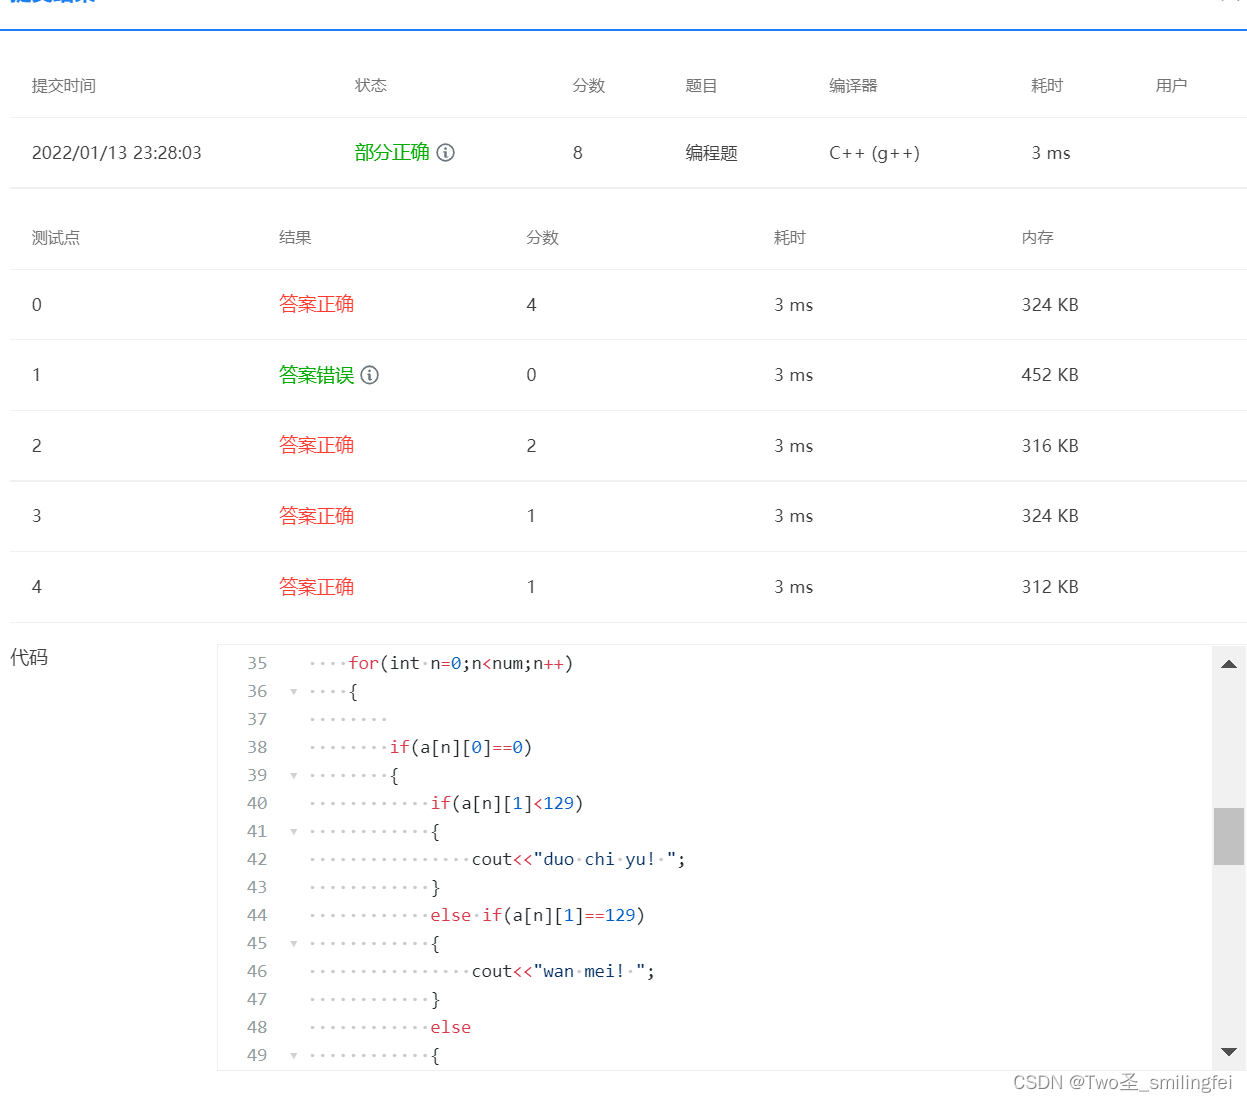Click the score 4 of test point 0
This screenshot has width=1247, height=1102.
532,305
